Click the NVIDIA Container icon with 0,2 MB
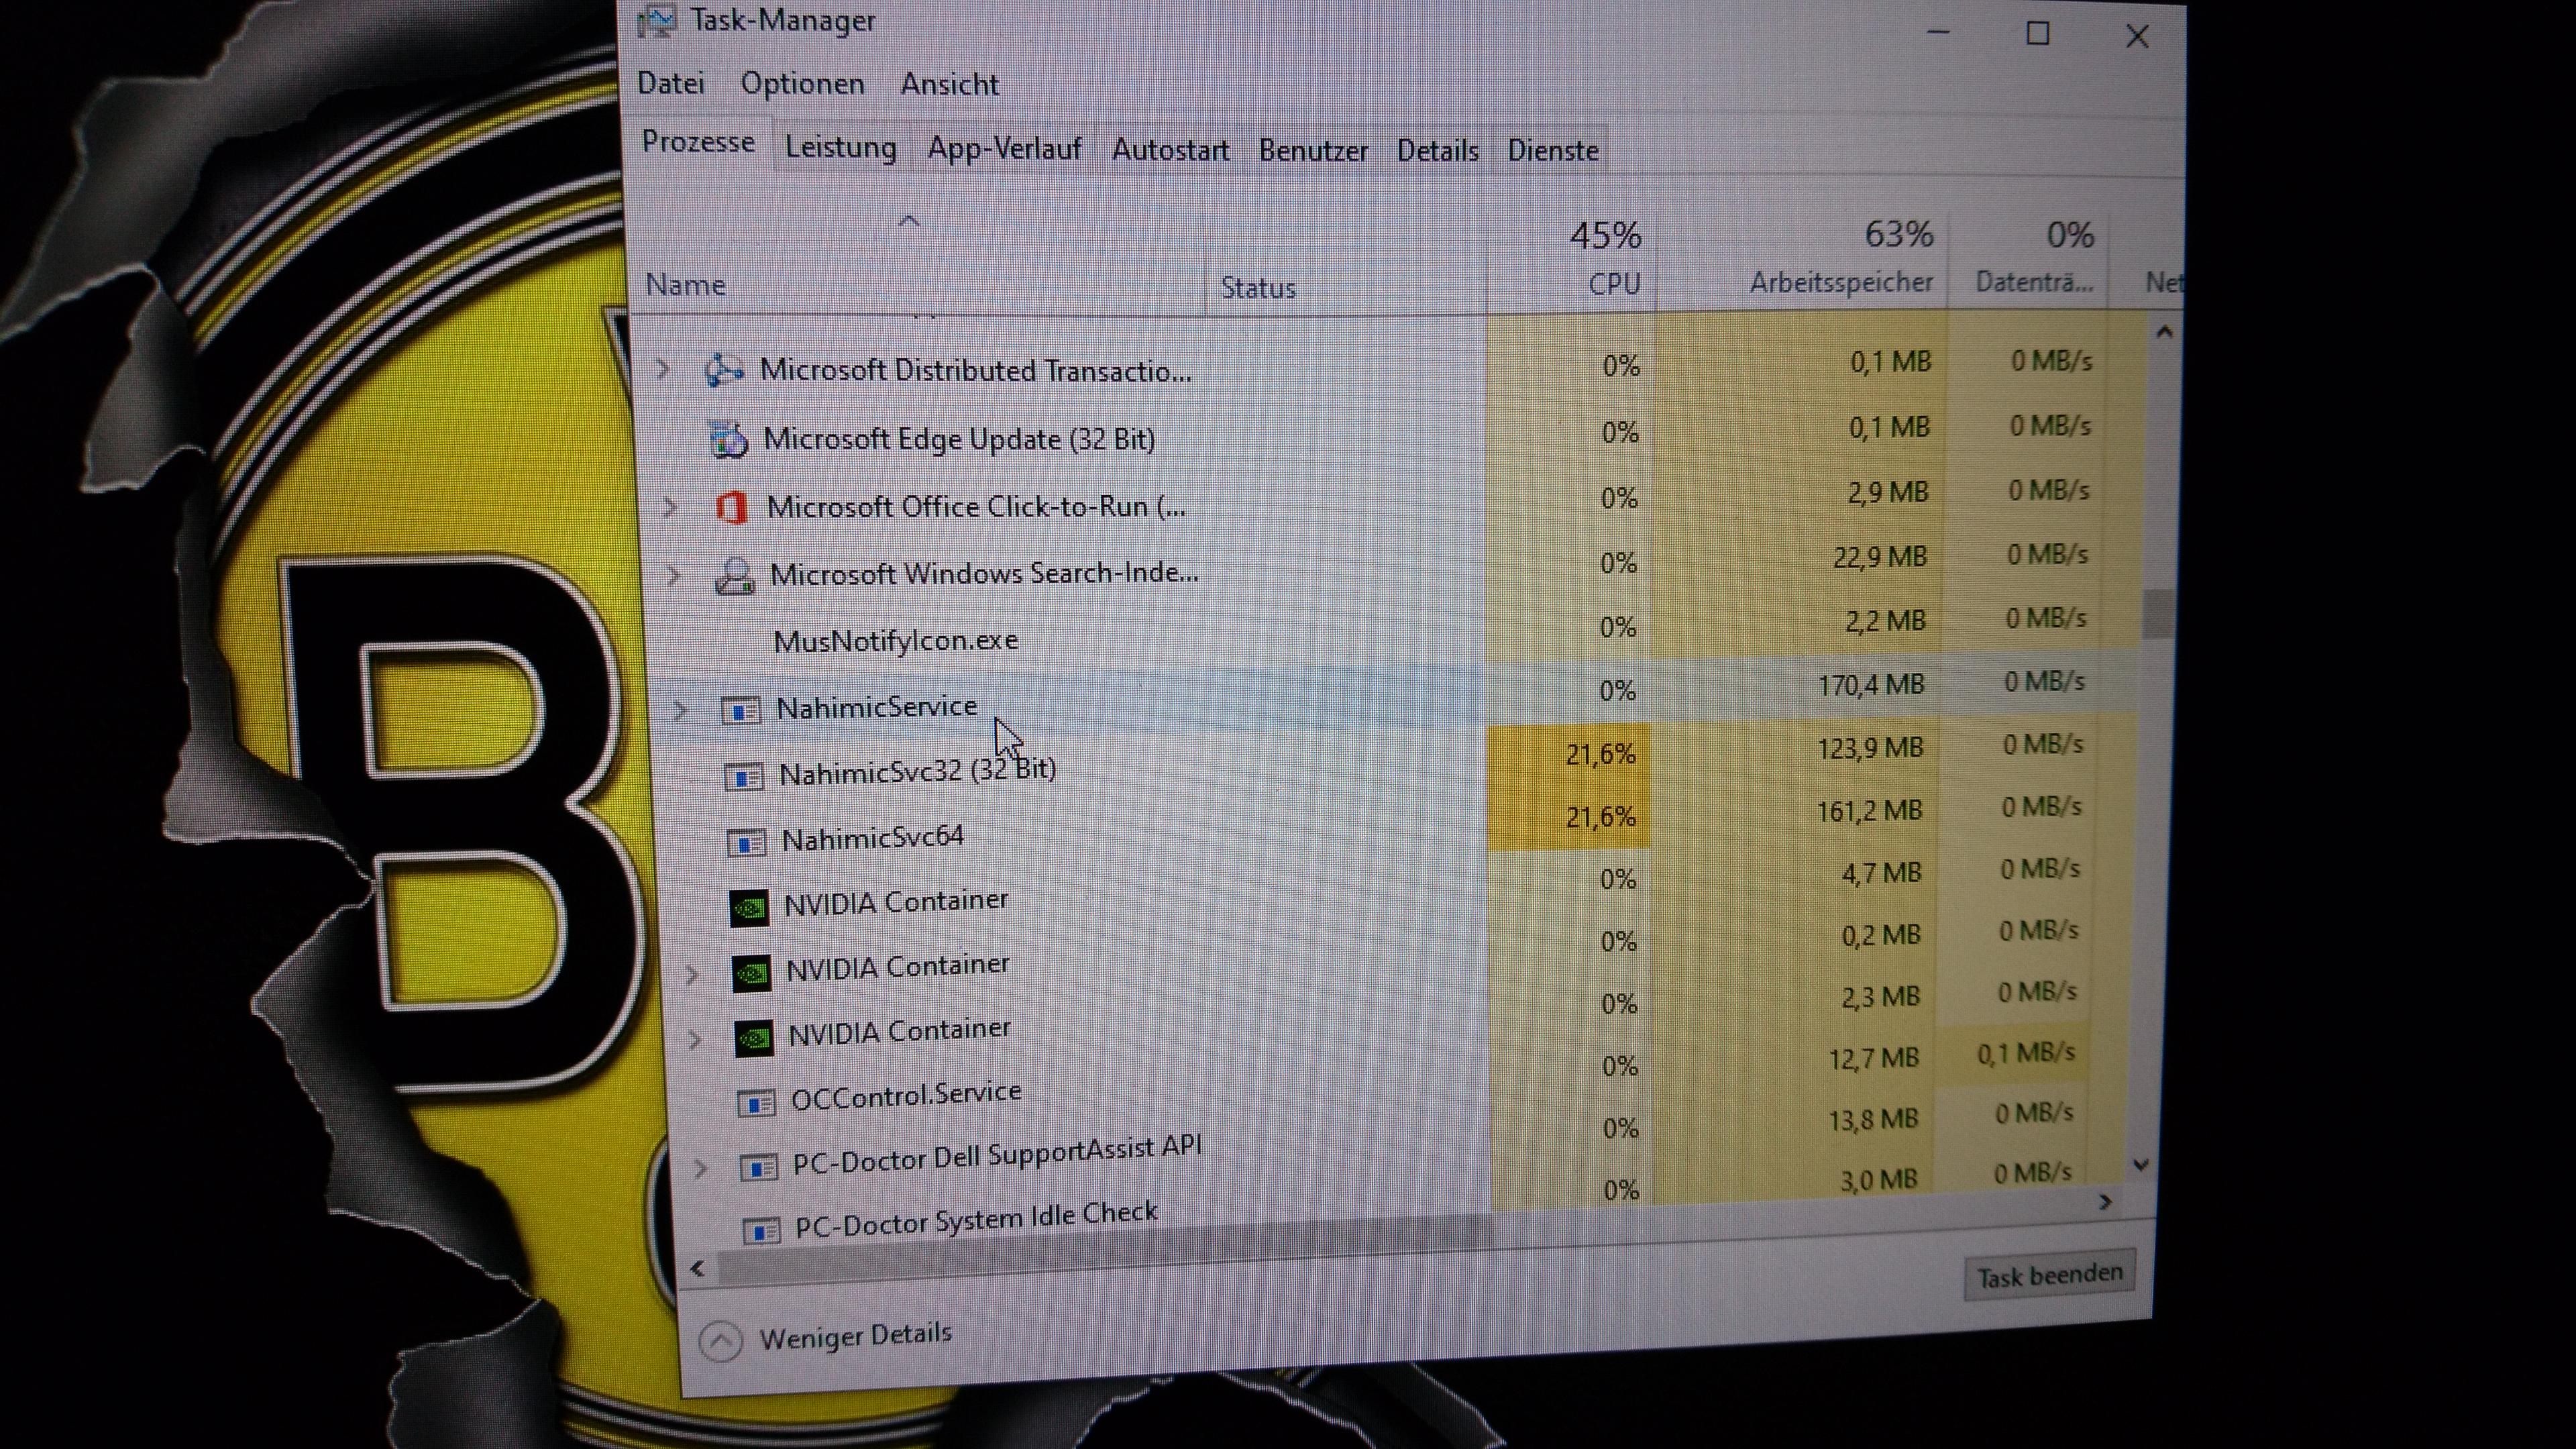 (x=751, y=973)
